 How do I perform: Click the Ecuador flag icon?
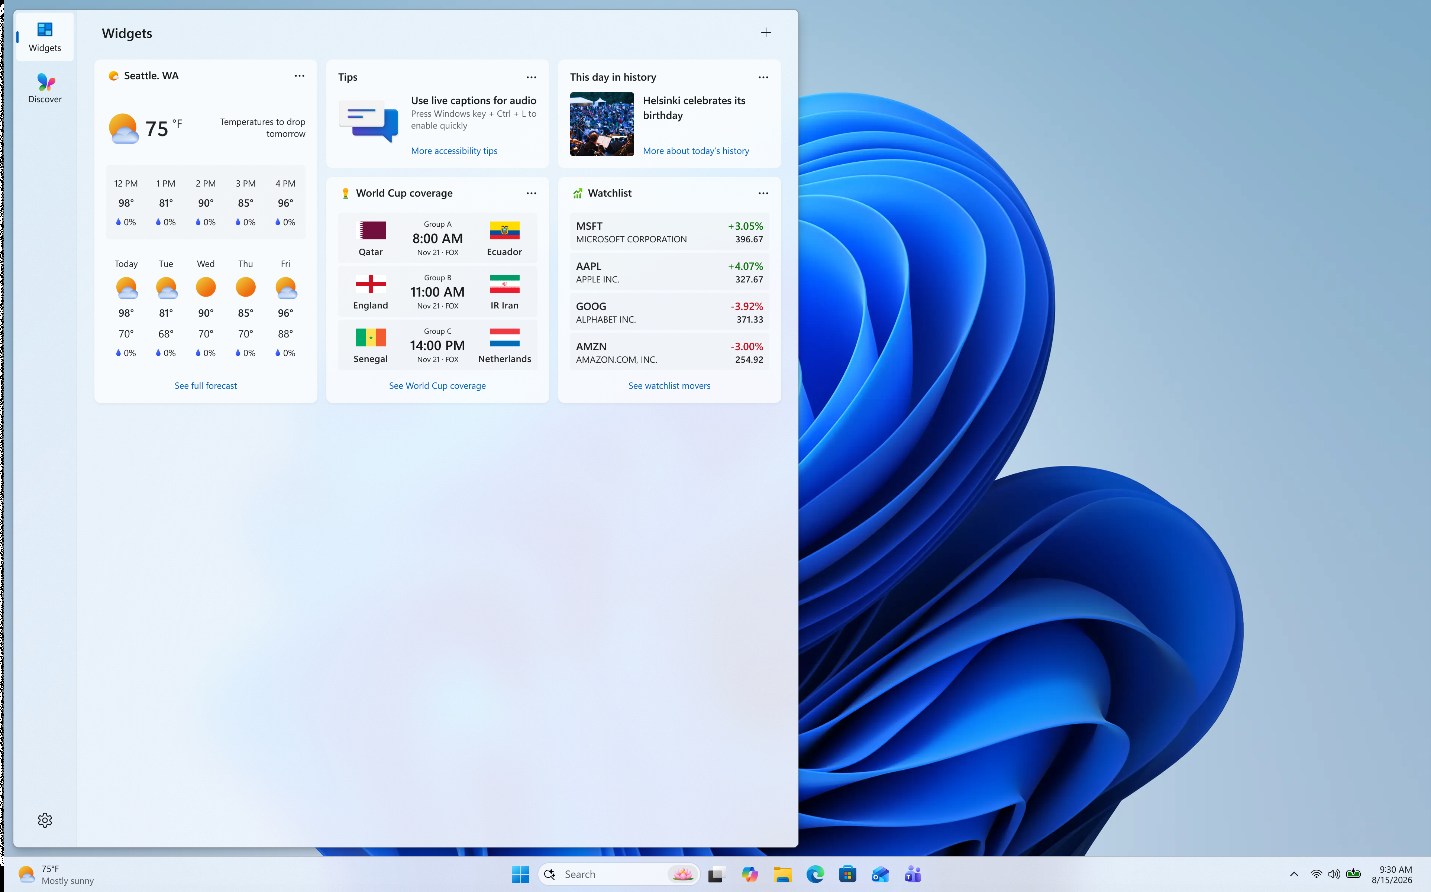point(505,230)
